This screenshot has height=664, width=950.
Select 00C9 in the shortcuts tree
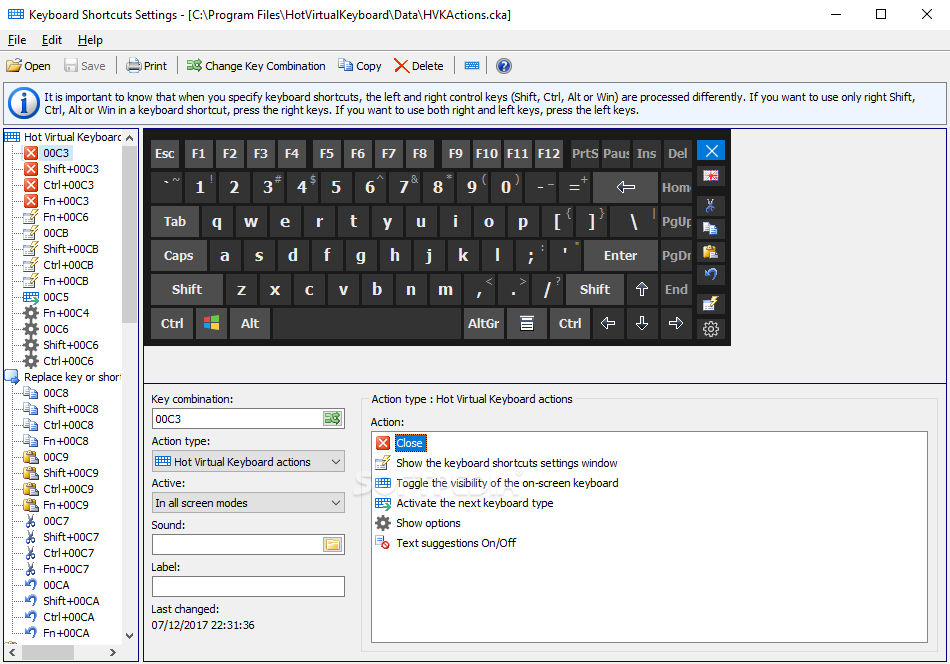coord(56,457)
